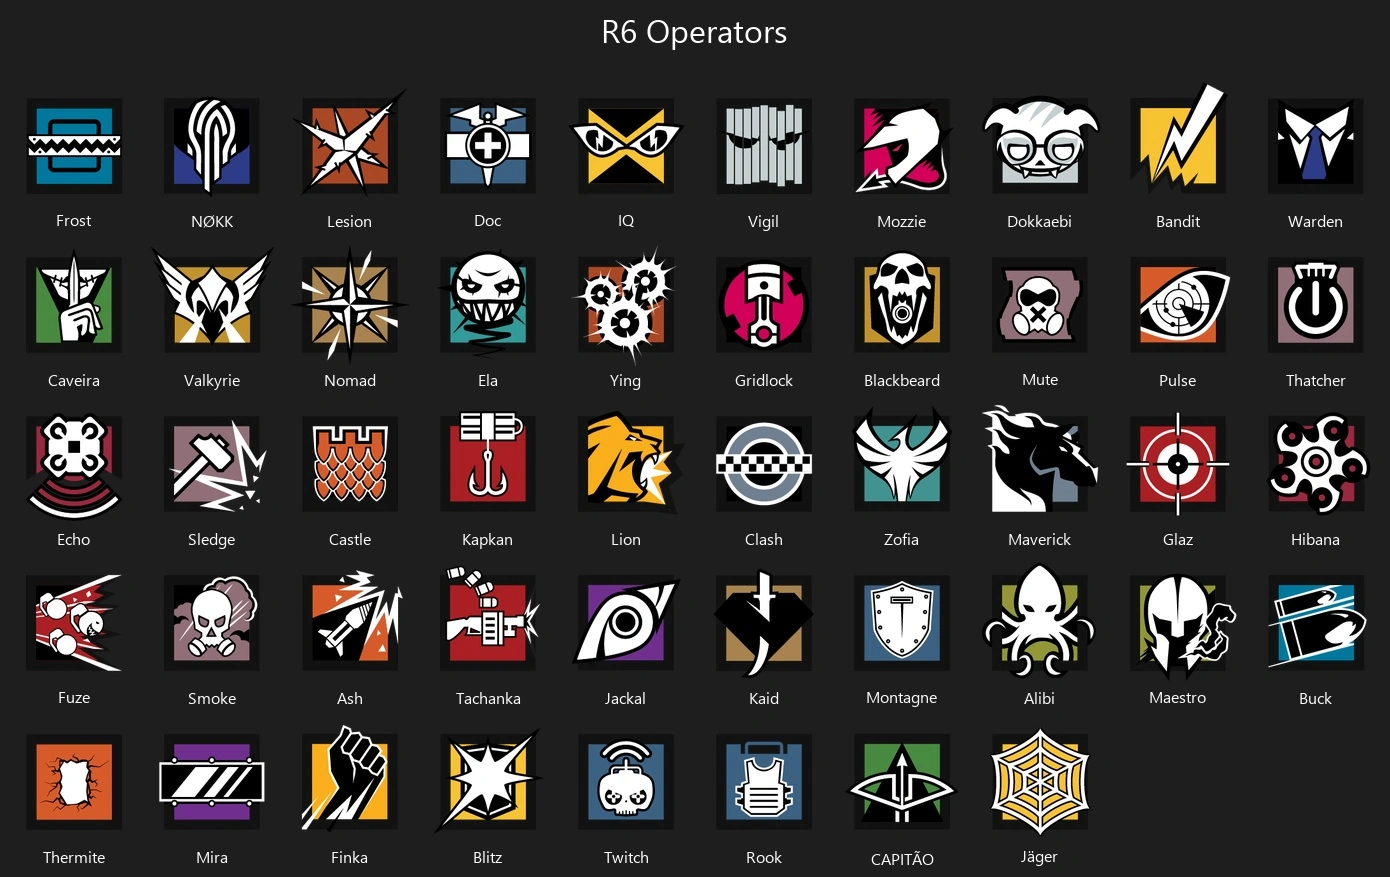Click the Smoke gas mask skull icon
The height and width of the screenshot is (877, 1390).
coord(212,622)
